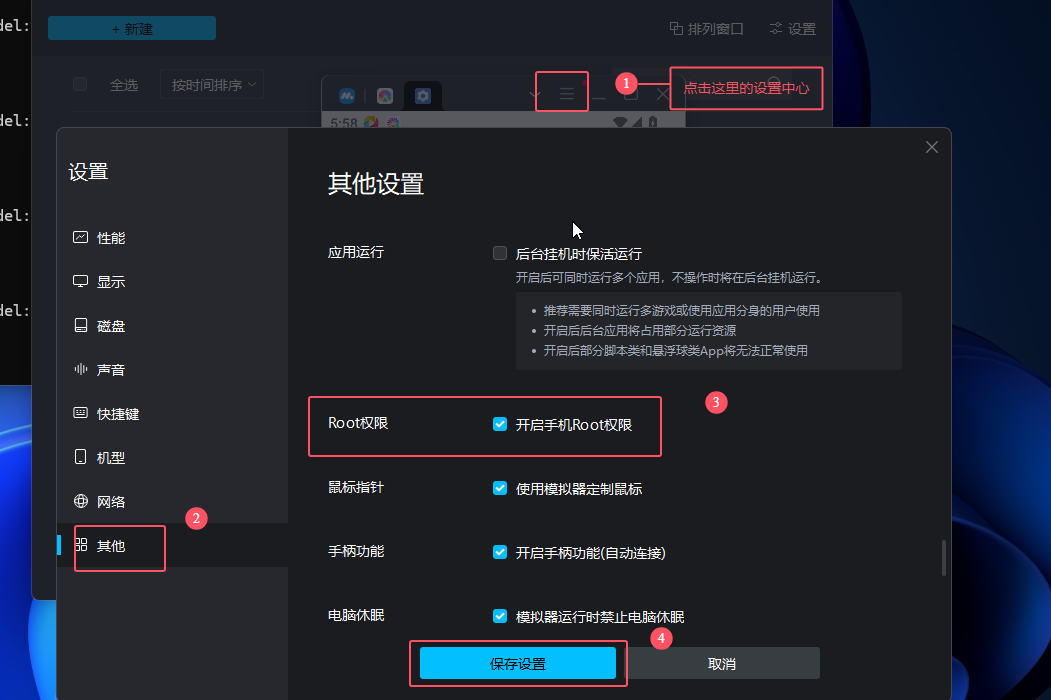Toggle the 全选 checkbox in the background window
This screenshot has width=1051, height=700.
[x=80, y=84]
